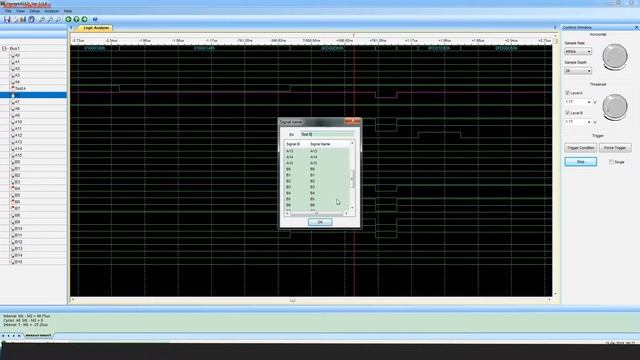Select signal ID B2 in the dialog list
The width and height of the screenshot is (640, 360).
pos(289,181)
